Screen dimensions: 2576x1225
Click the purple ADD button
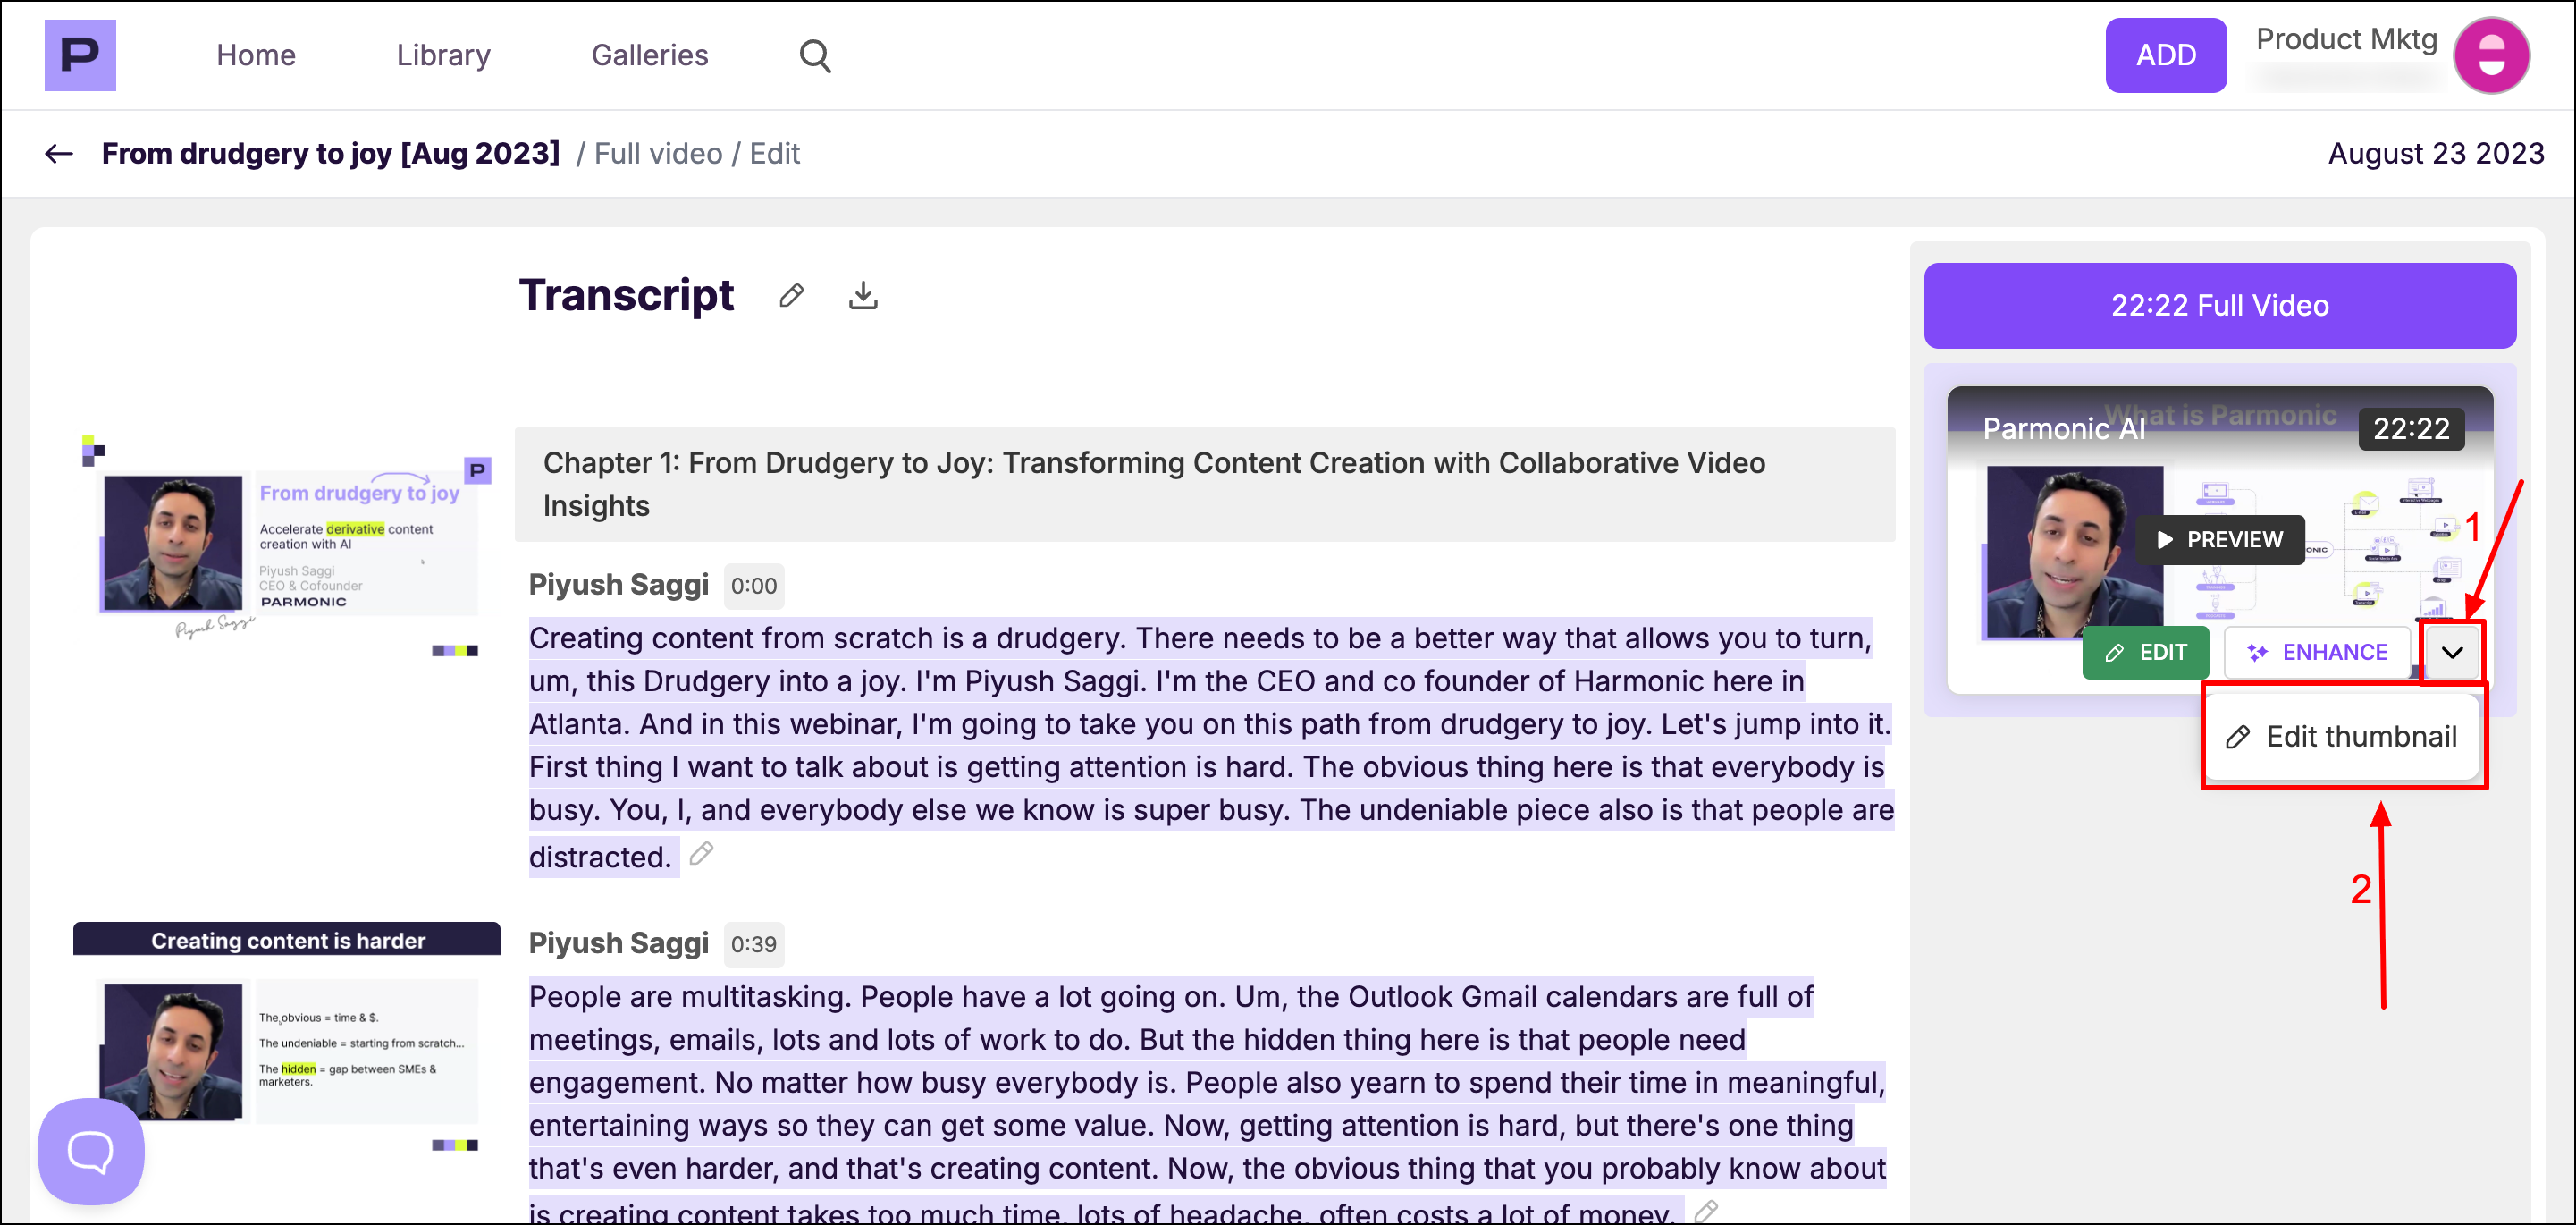[x=2165, y=55]
